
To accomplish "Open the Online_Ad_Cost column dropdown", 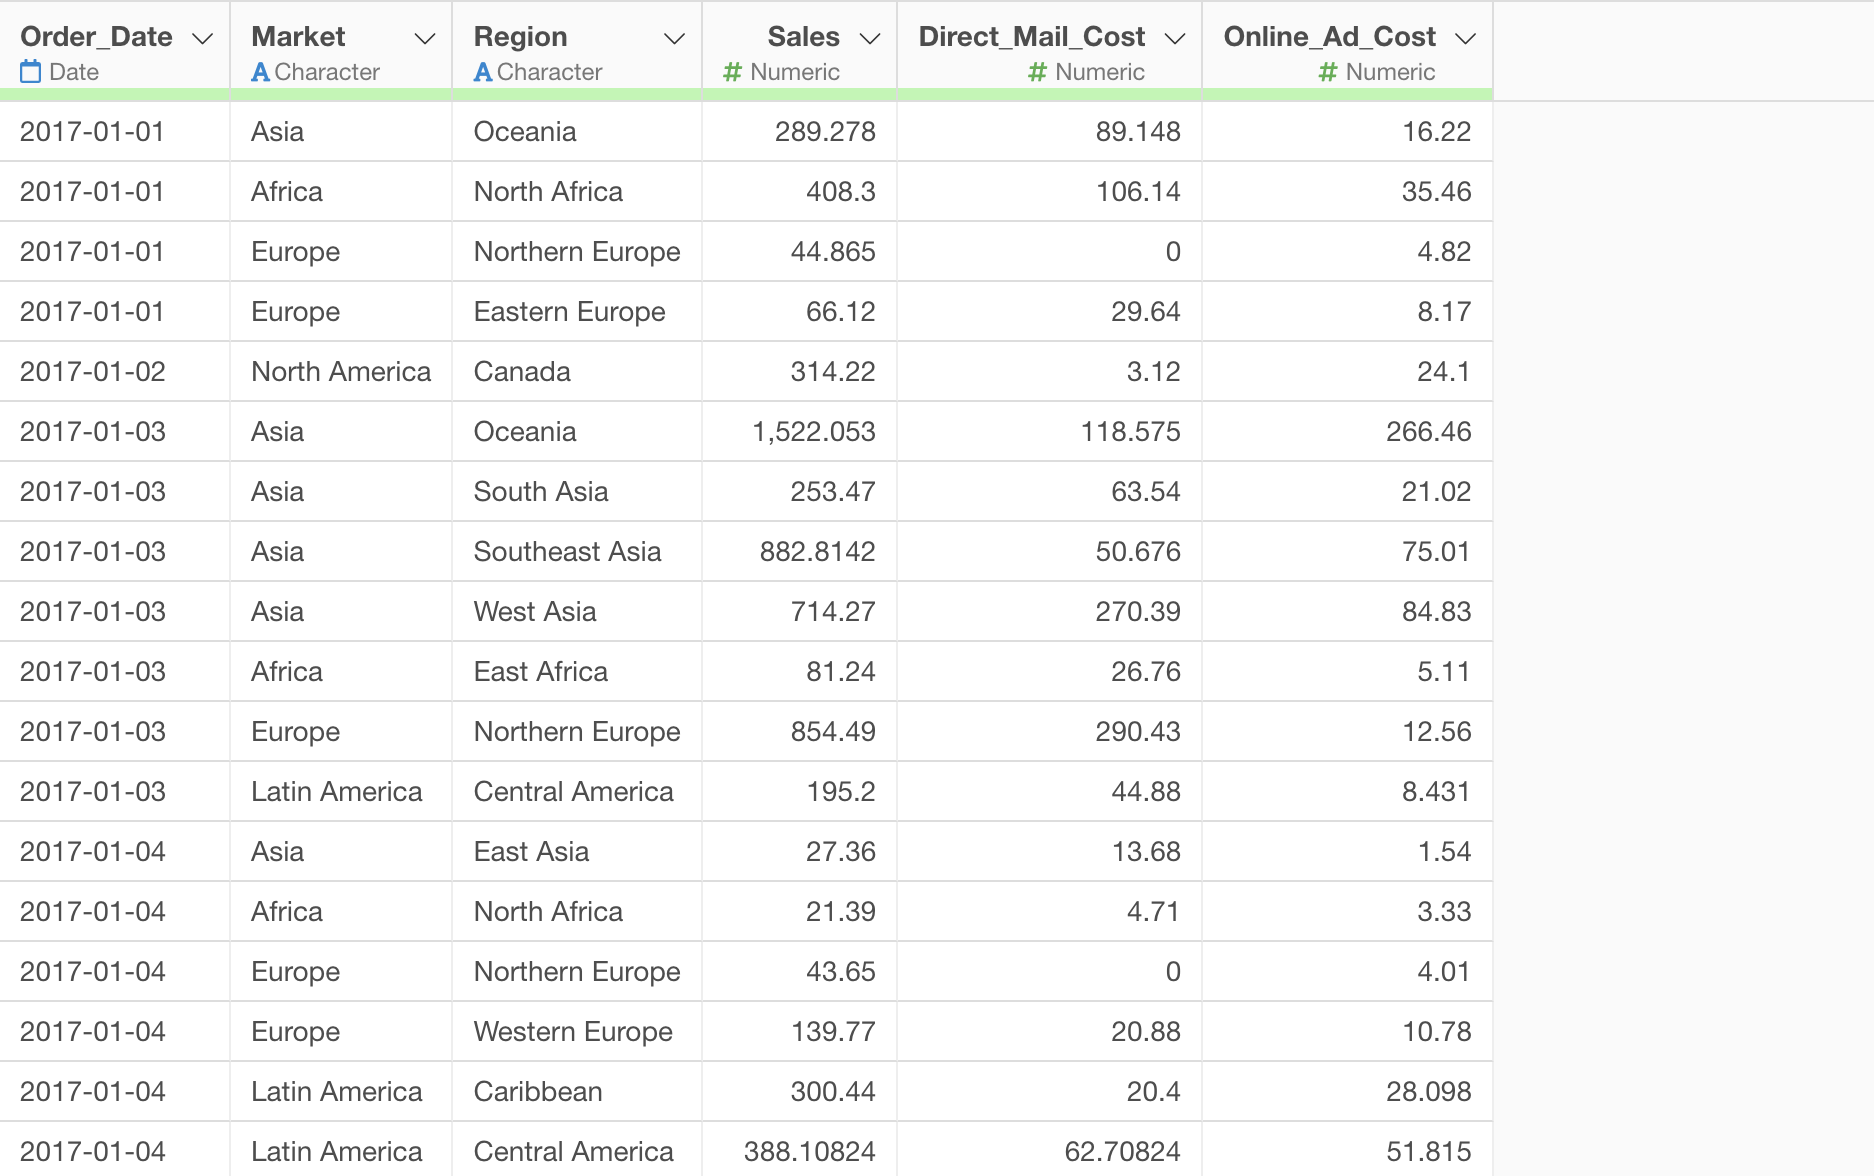I will click(1466, 38).
